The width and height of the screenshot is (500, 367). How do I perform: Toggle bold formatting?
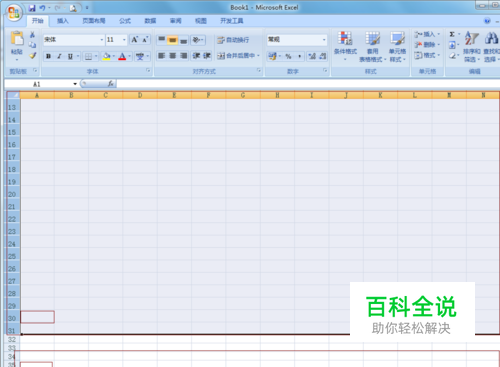coord(49,56)
